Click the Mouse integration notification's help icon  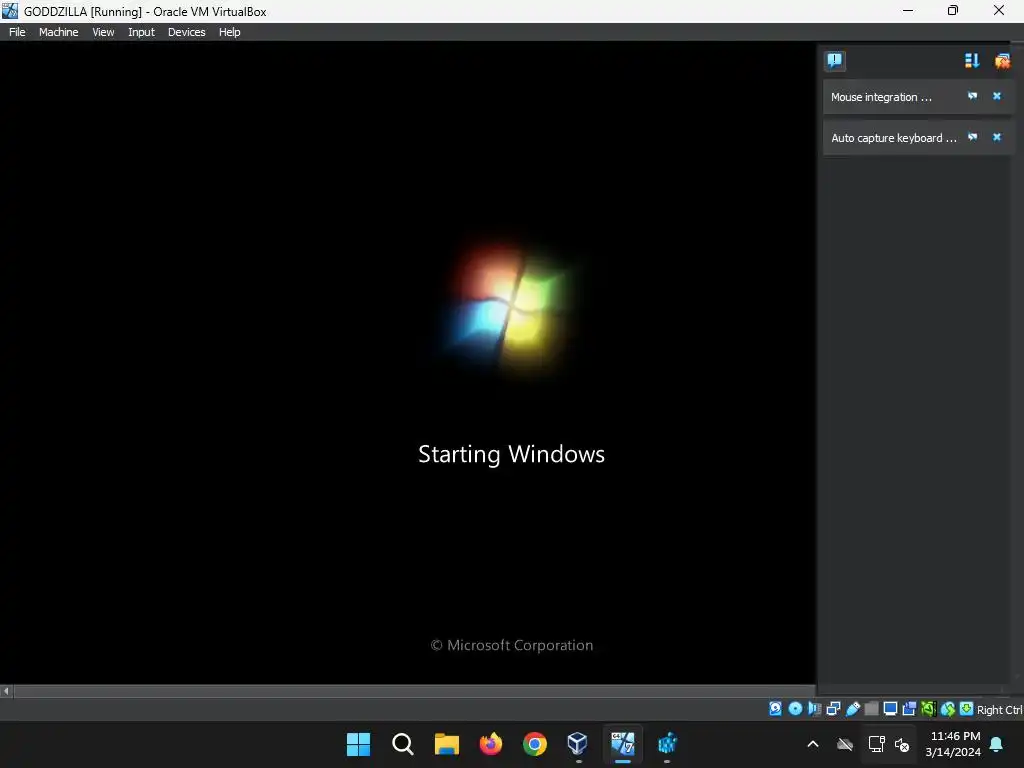pos(972,96)
